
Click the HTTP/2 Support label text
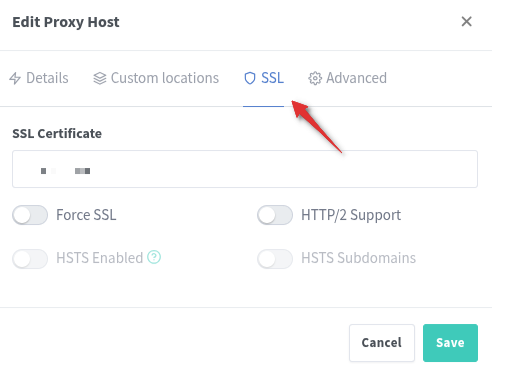point(351,215)
